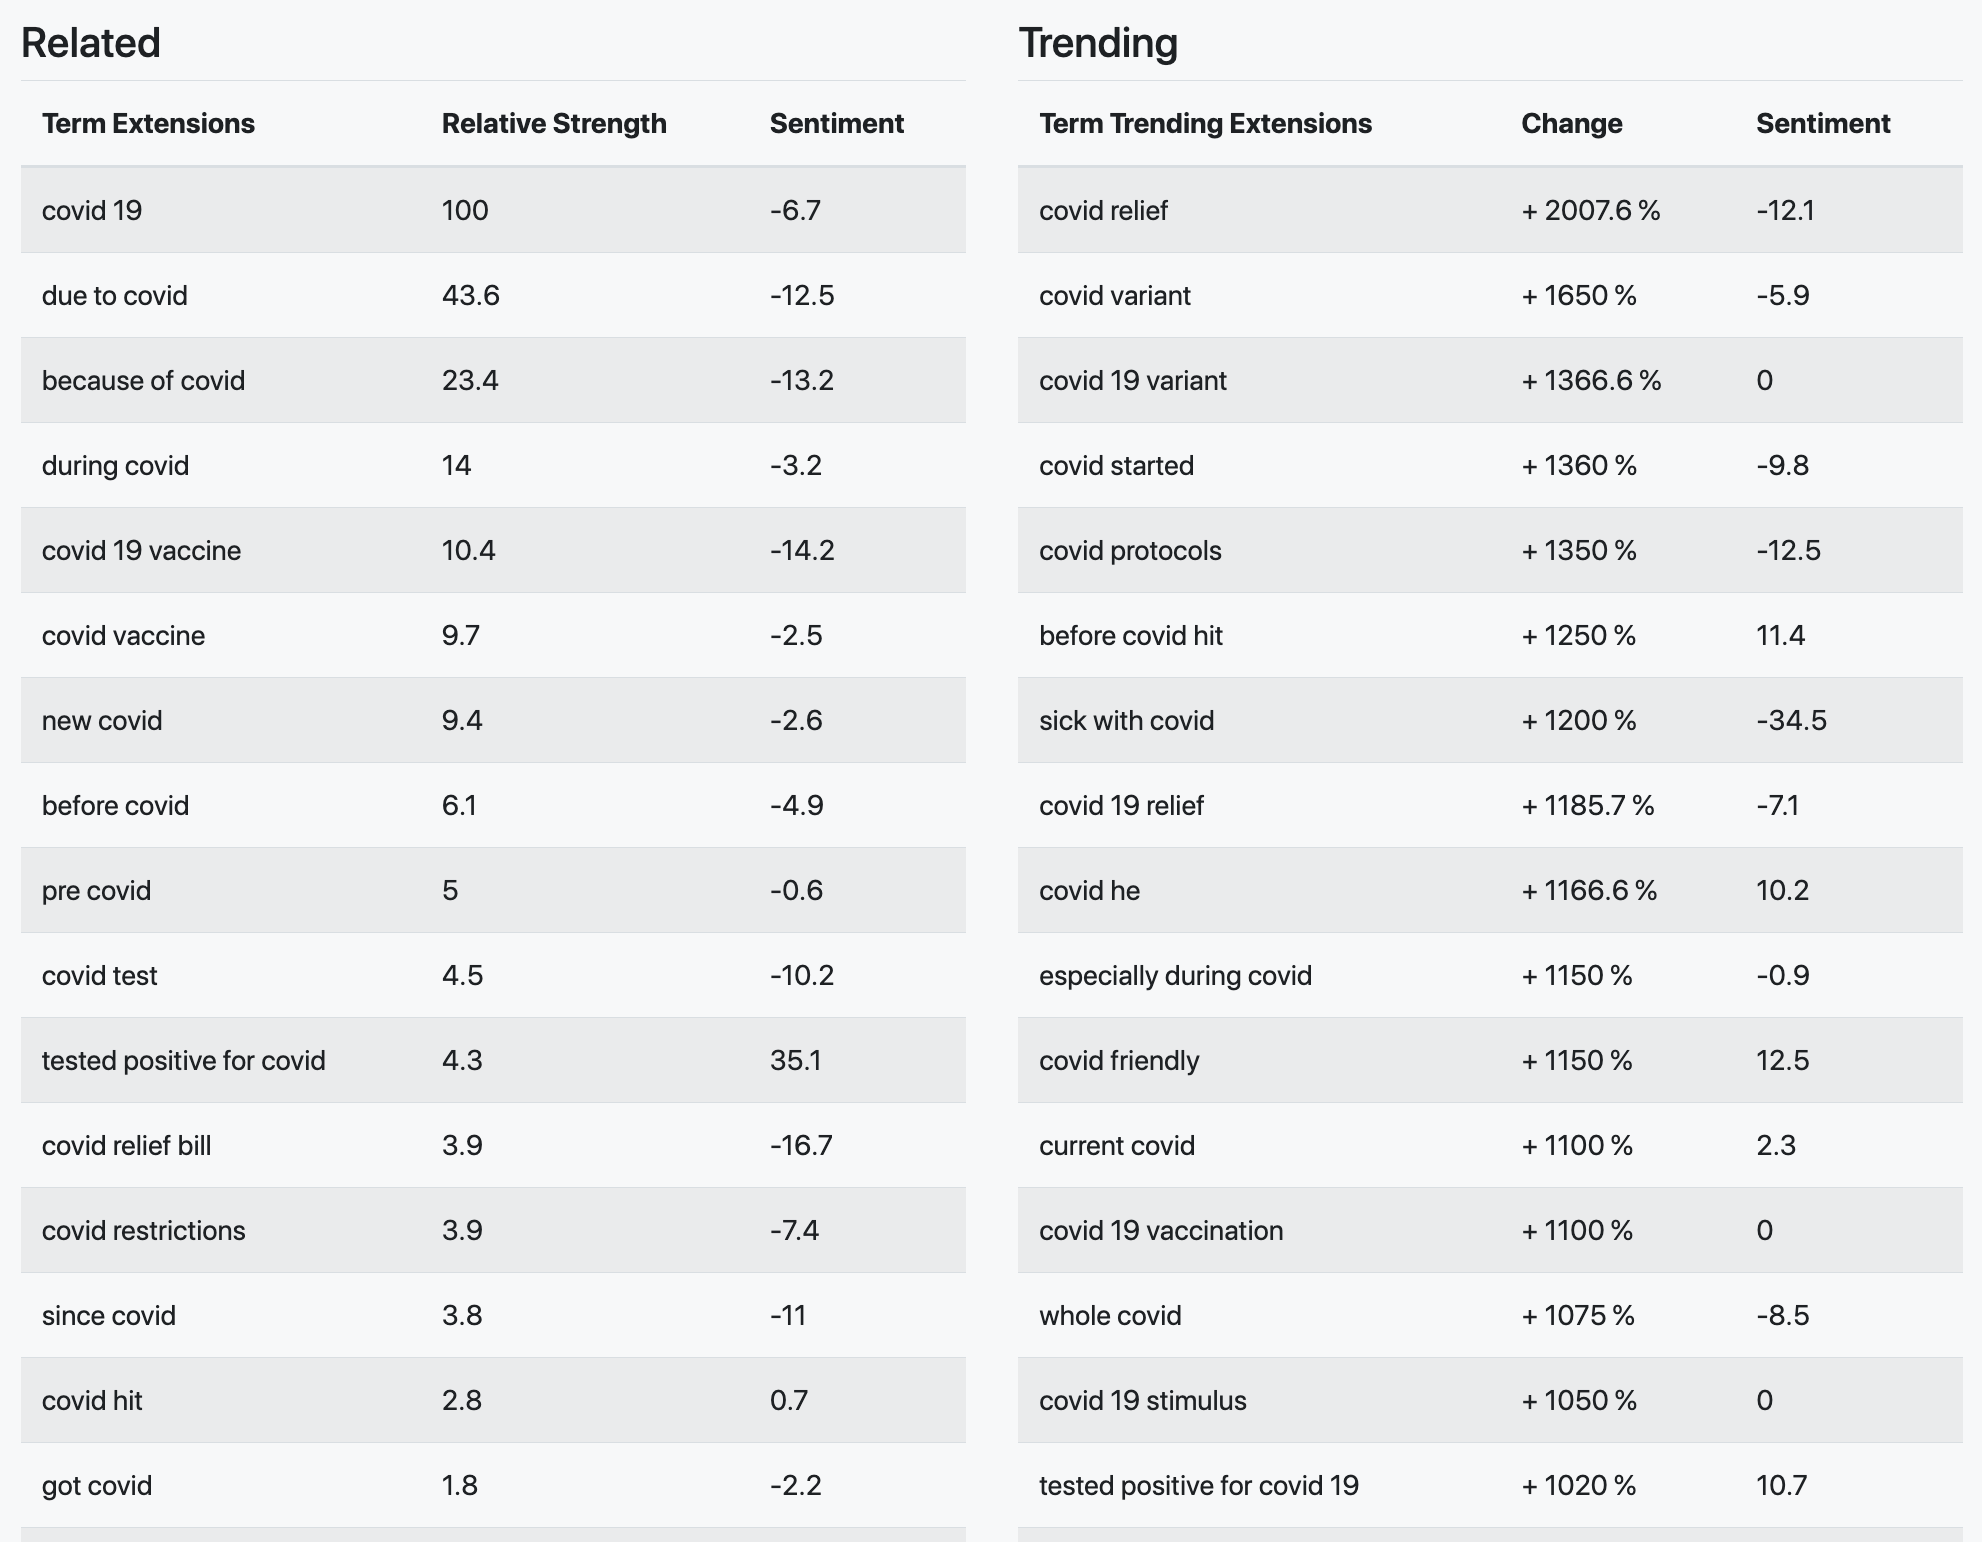Click the 'covid relief' trending term
The image size is (1982, 1542).
[x=1103, y=210]
